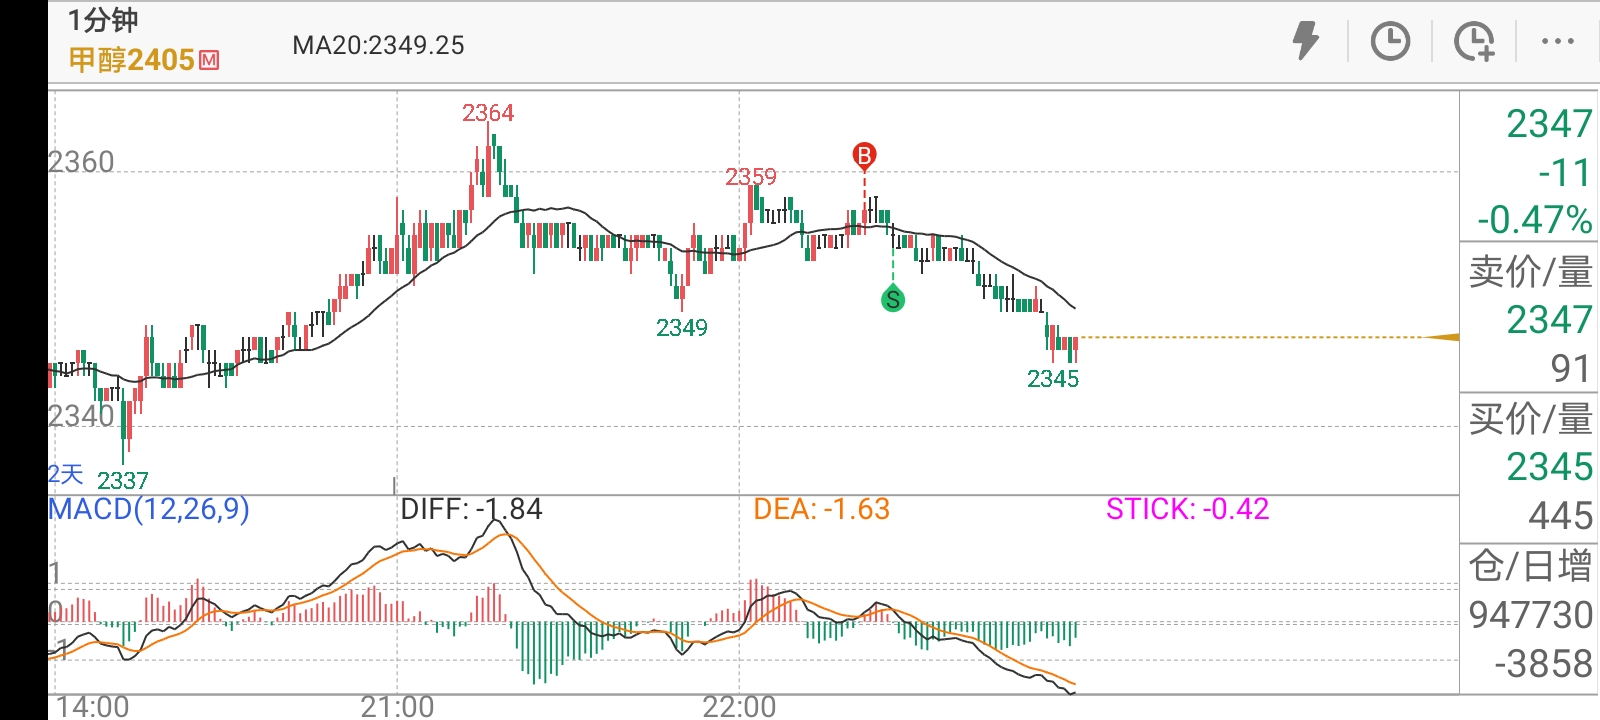
Task: Open the 1分钟 timeframe selector
Action: [103, 20]
